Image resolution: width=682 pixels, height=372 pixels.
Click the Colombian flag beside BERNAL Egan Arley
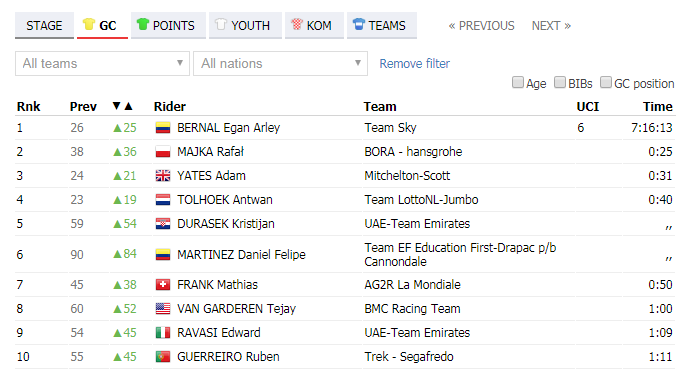click(163, 128)
